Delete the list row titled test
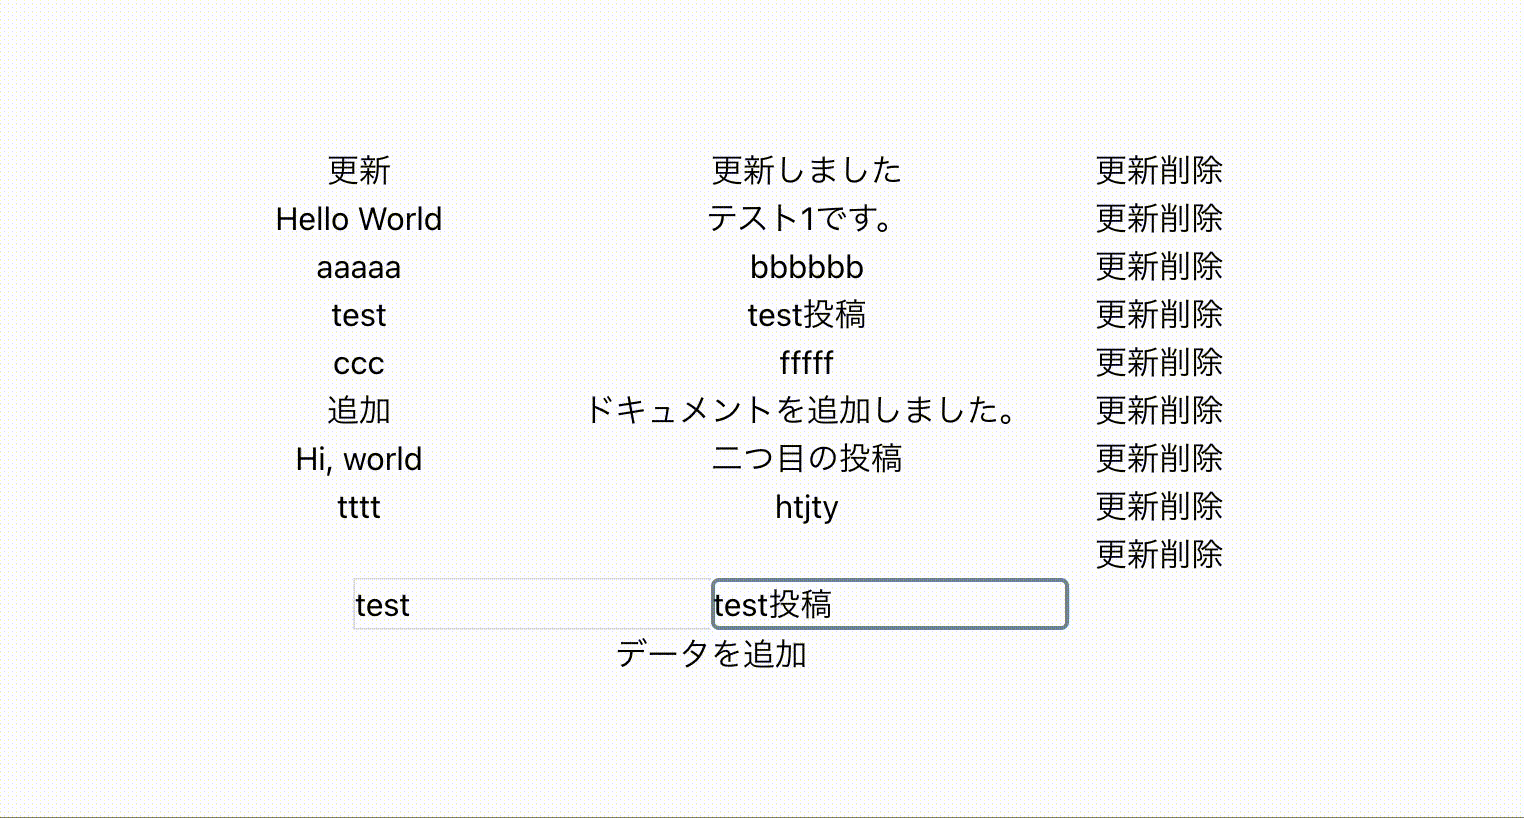Viewport: 1524px width, 818px height. [x=1191, y=314]
